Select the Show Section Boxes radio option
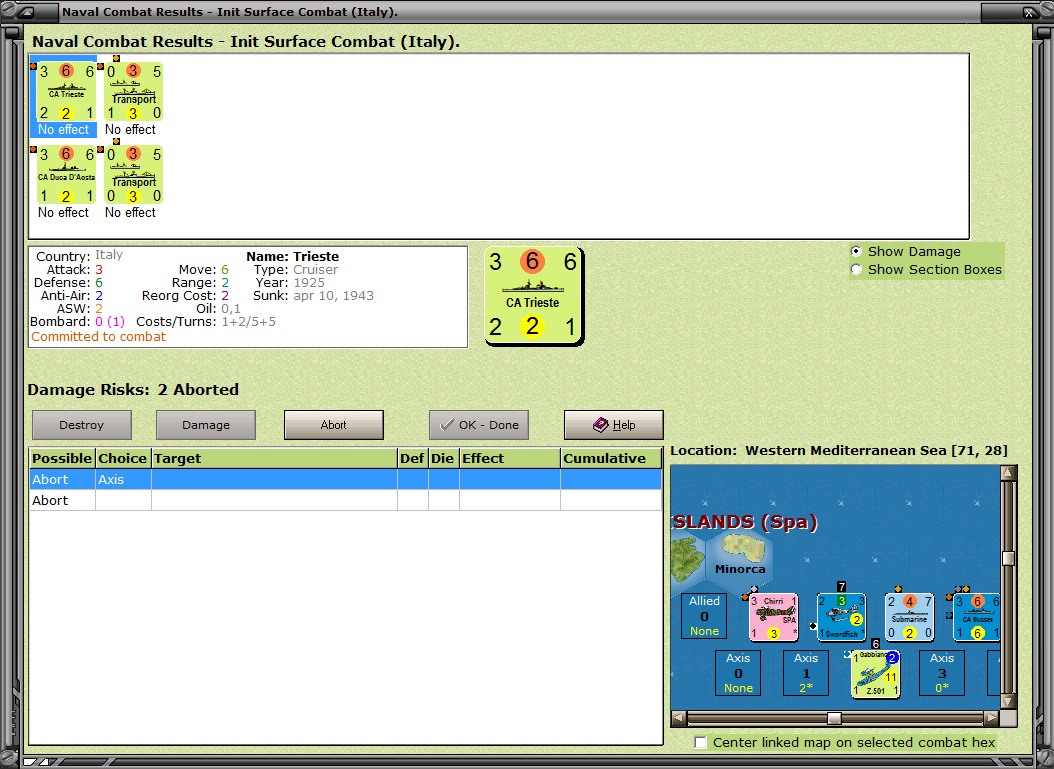This screenshot has width=1054, height=769. click(856, 270)
